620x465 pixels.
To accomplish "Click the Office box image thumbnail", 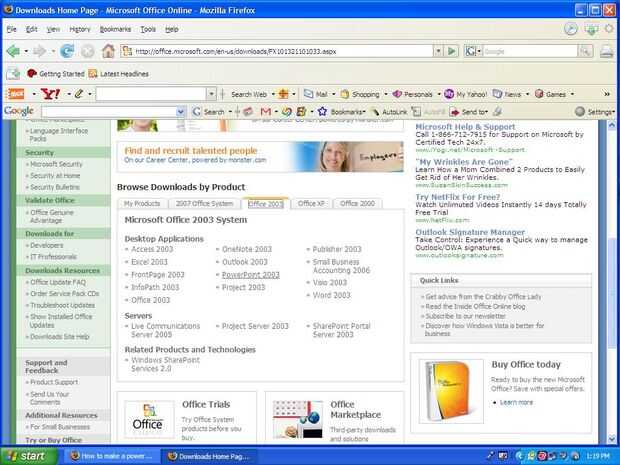I will pos(451,391).
